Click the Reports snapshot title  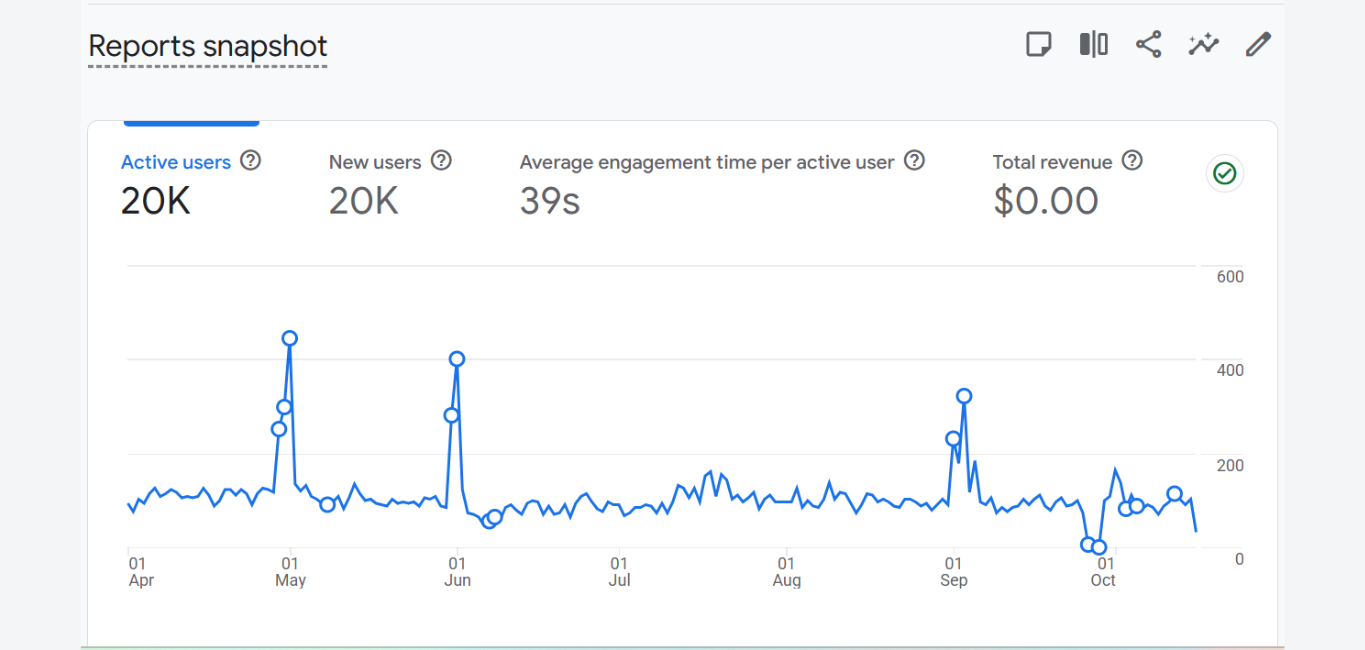coord(208,46)
